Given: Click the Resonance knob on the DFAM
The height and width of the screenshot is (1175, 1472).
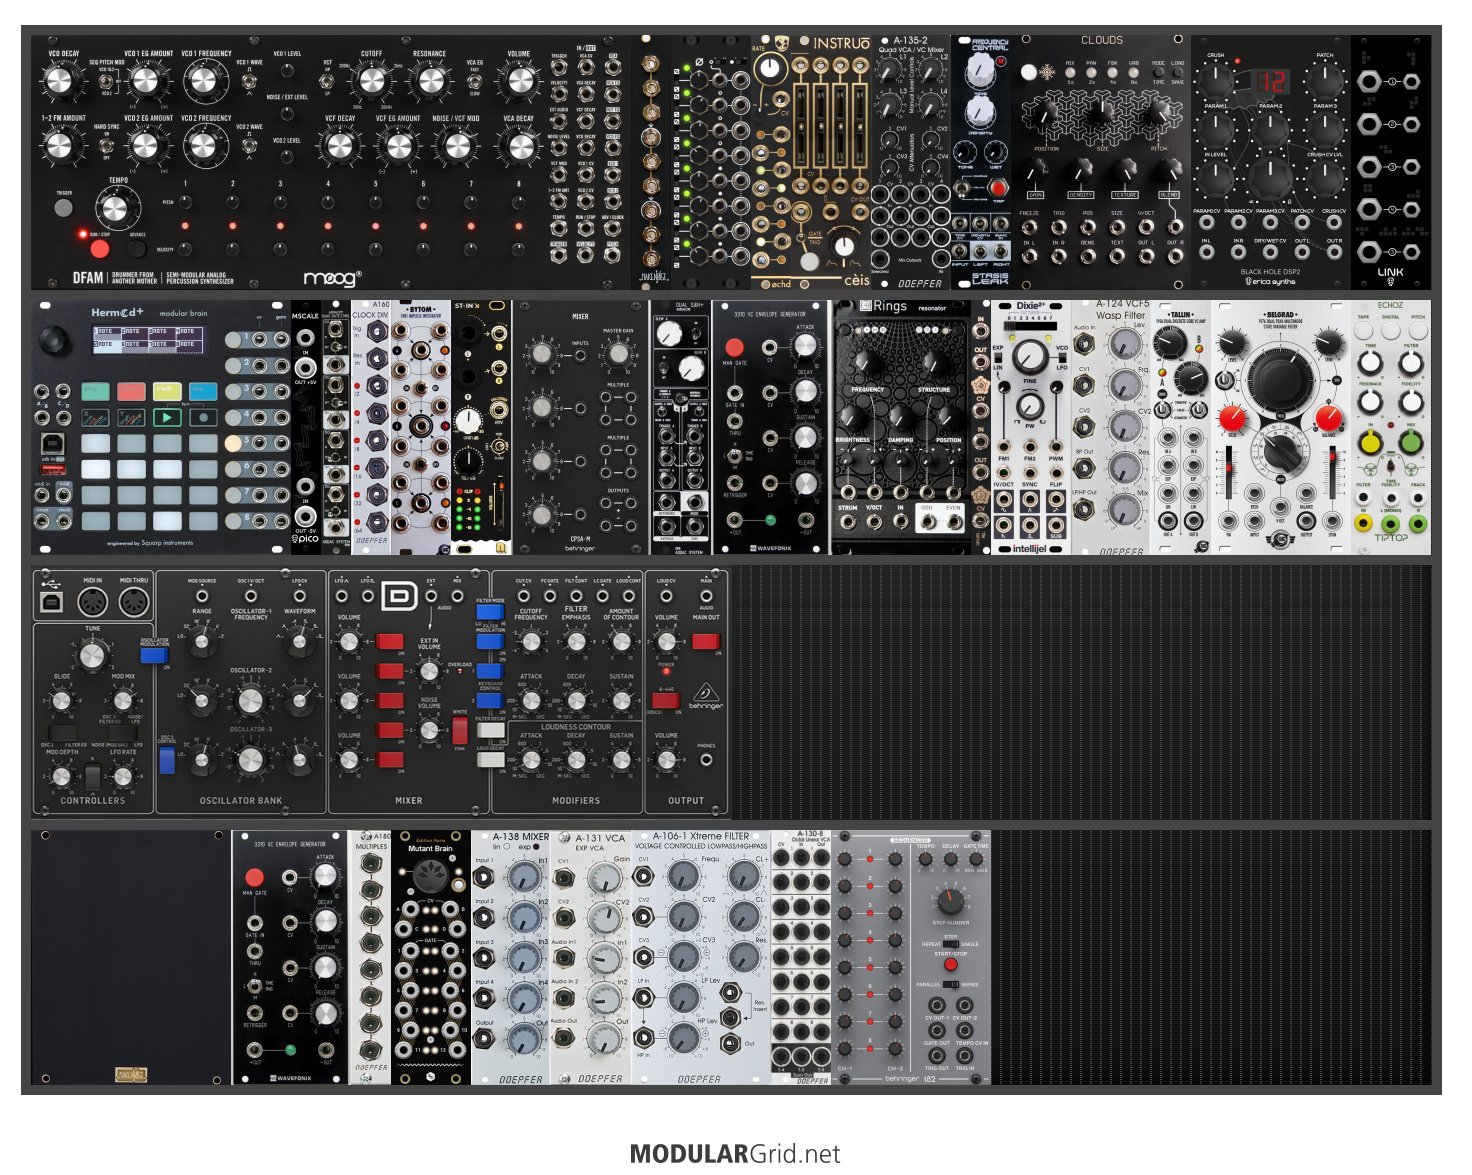Looking at the screenshot, I should 430,82.
